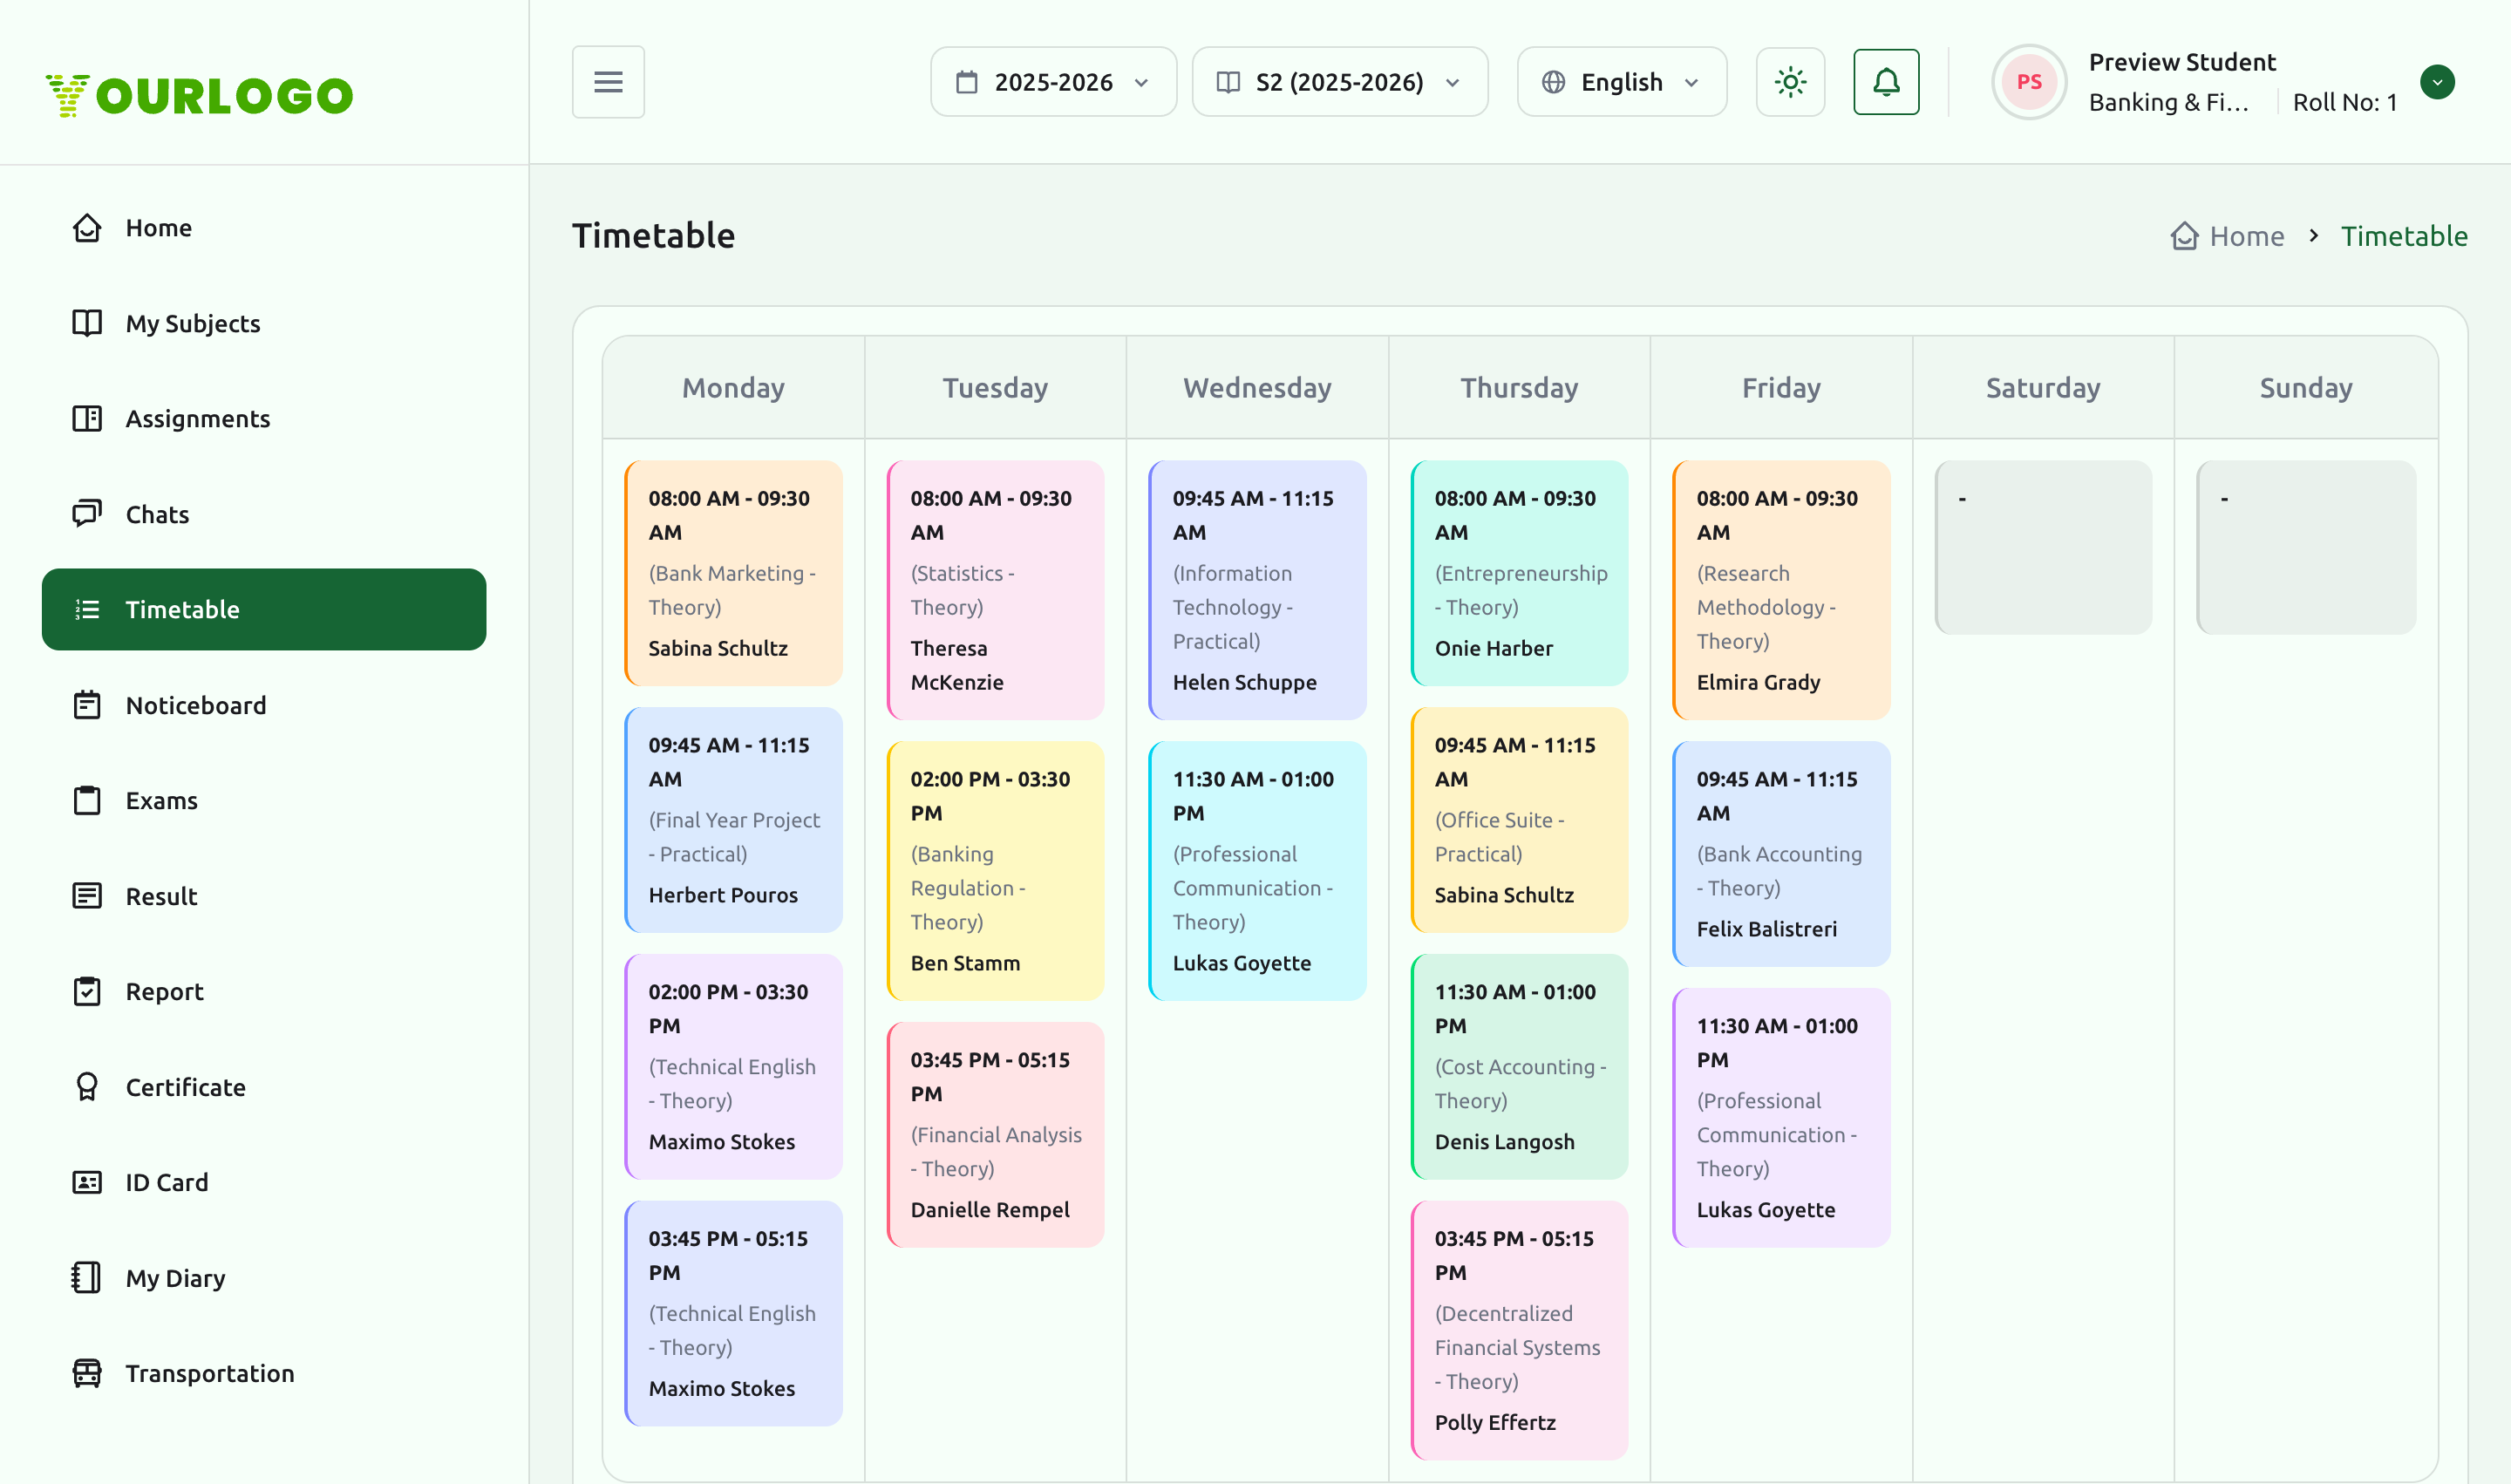This screenshot has width=2511, height=1484.
Task: Click the Exams clipboard icon
Action: coord(87,801)
